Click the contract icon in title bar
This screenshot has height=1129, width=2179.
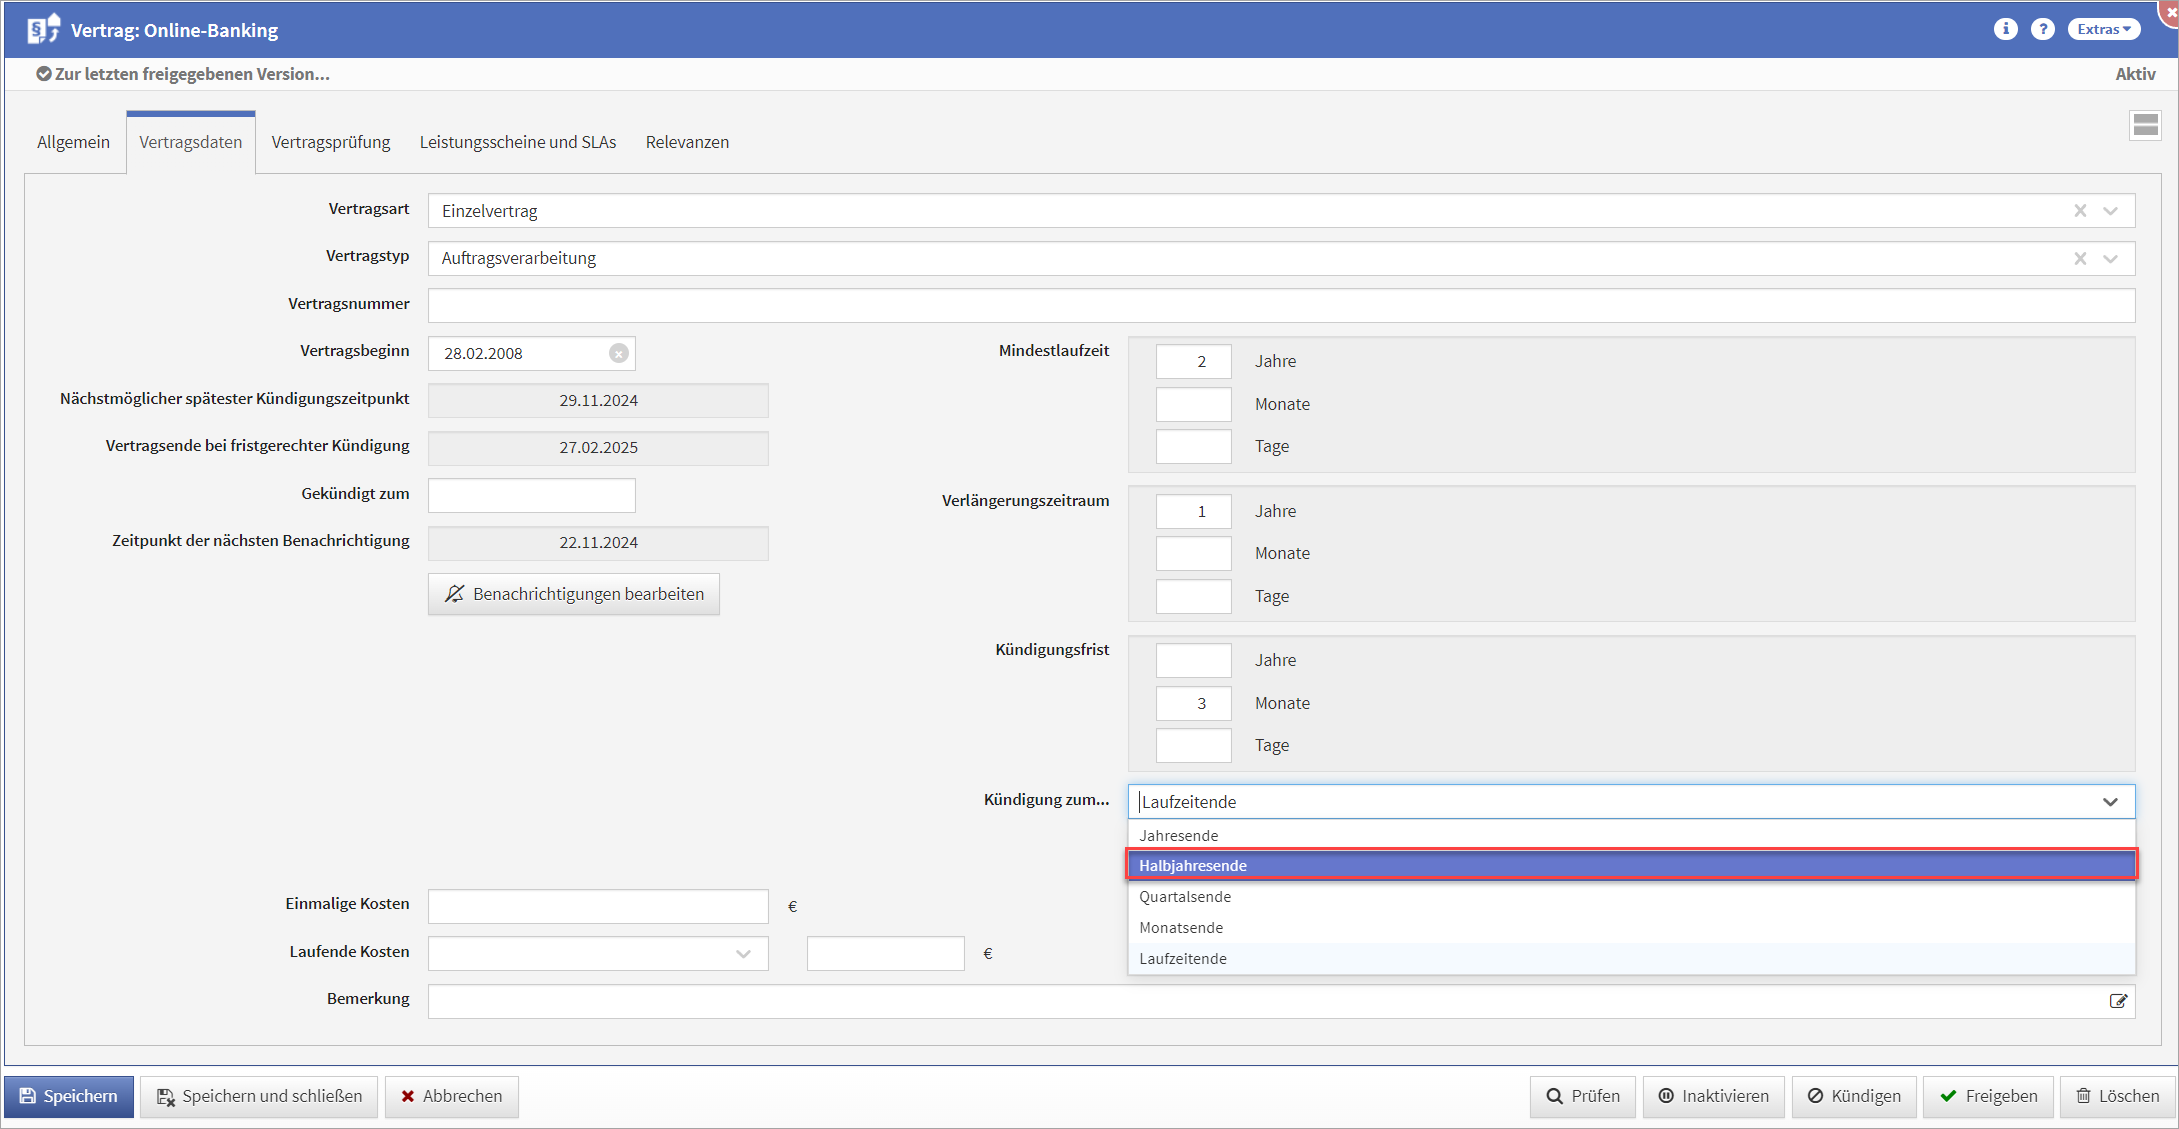tap(43, 29)
